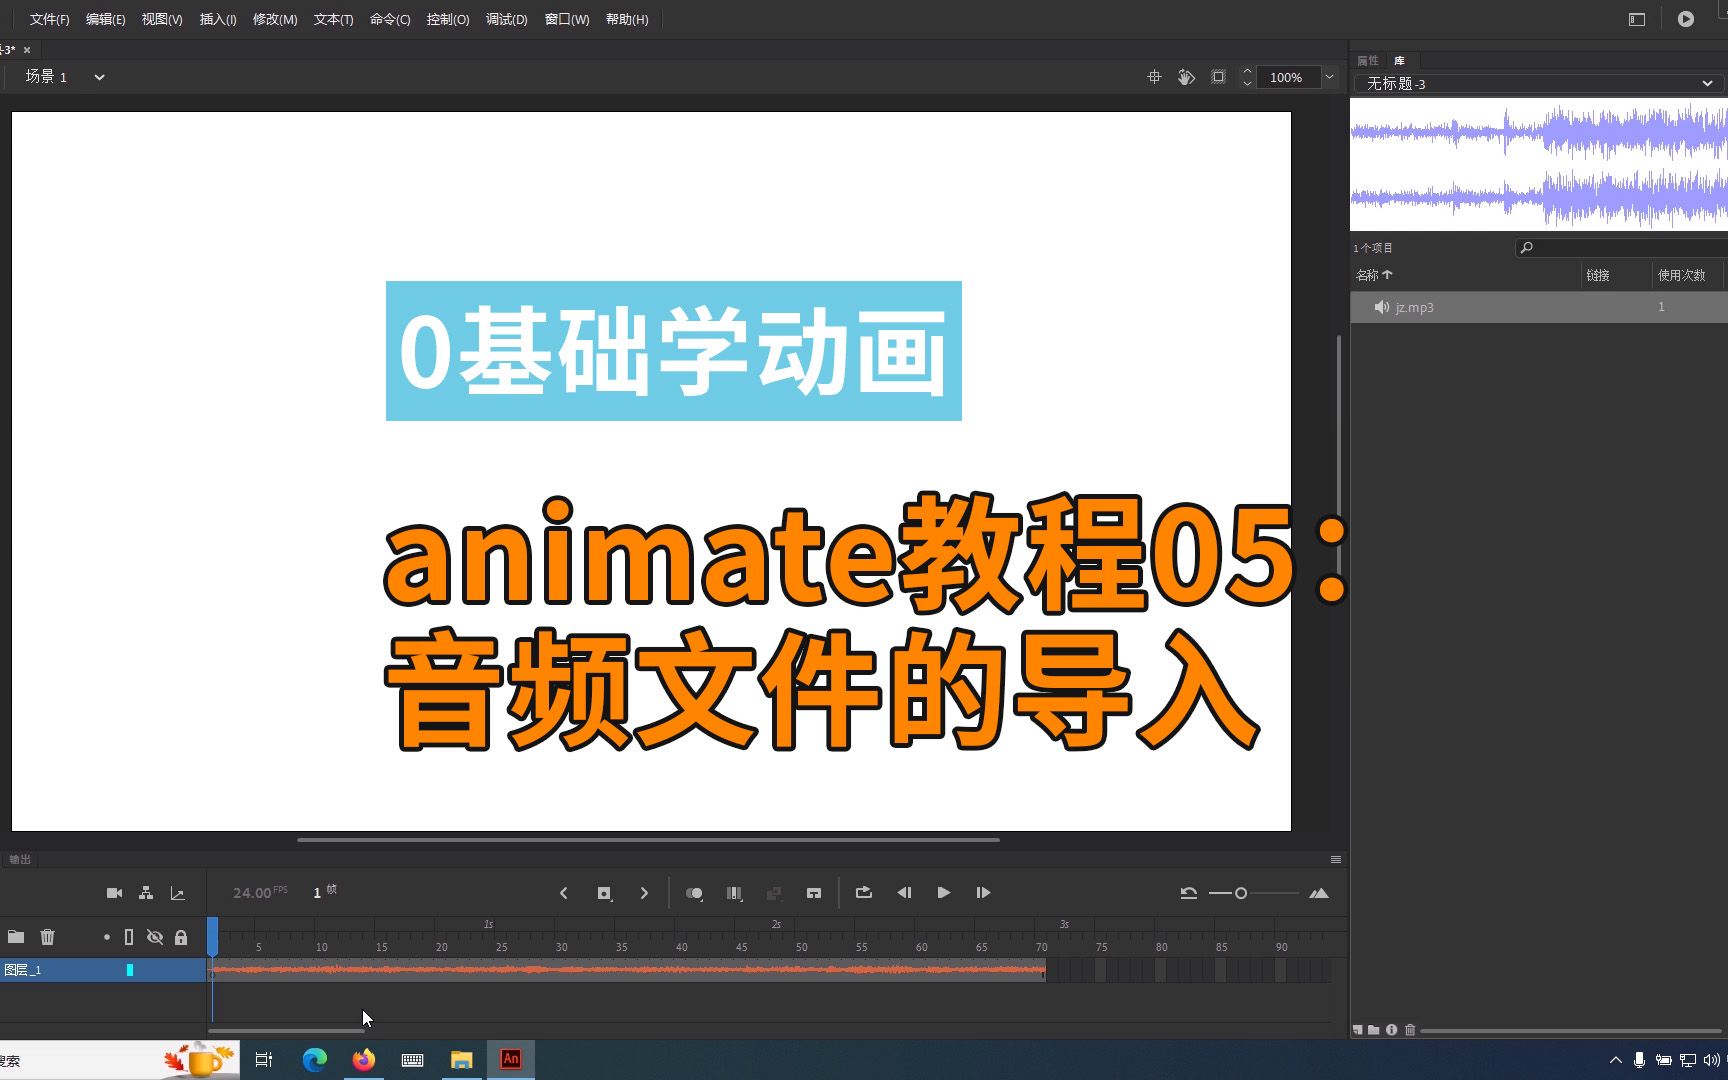Image resolution: width=1728 pixels, height=1080 pixels.
Task: Click the center stage icon
Action: [x=1154, y=77]
